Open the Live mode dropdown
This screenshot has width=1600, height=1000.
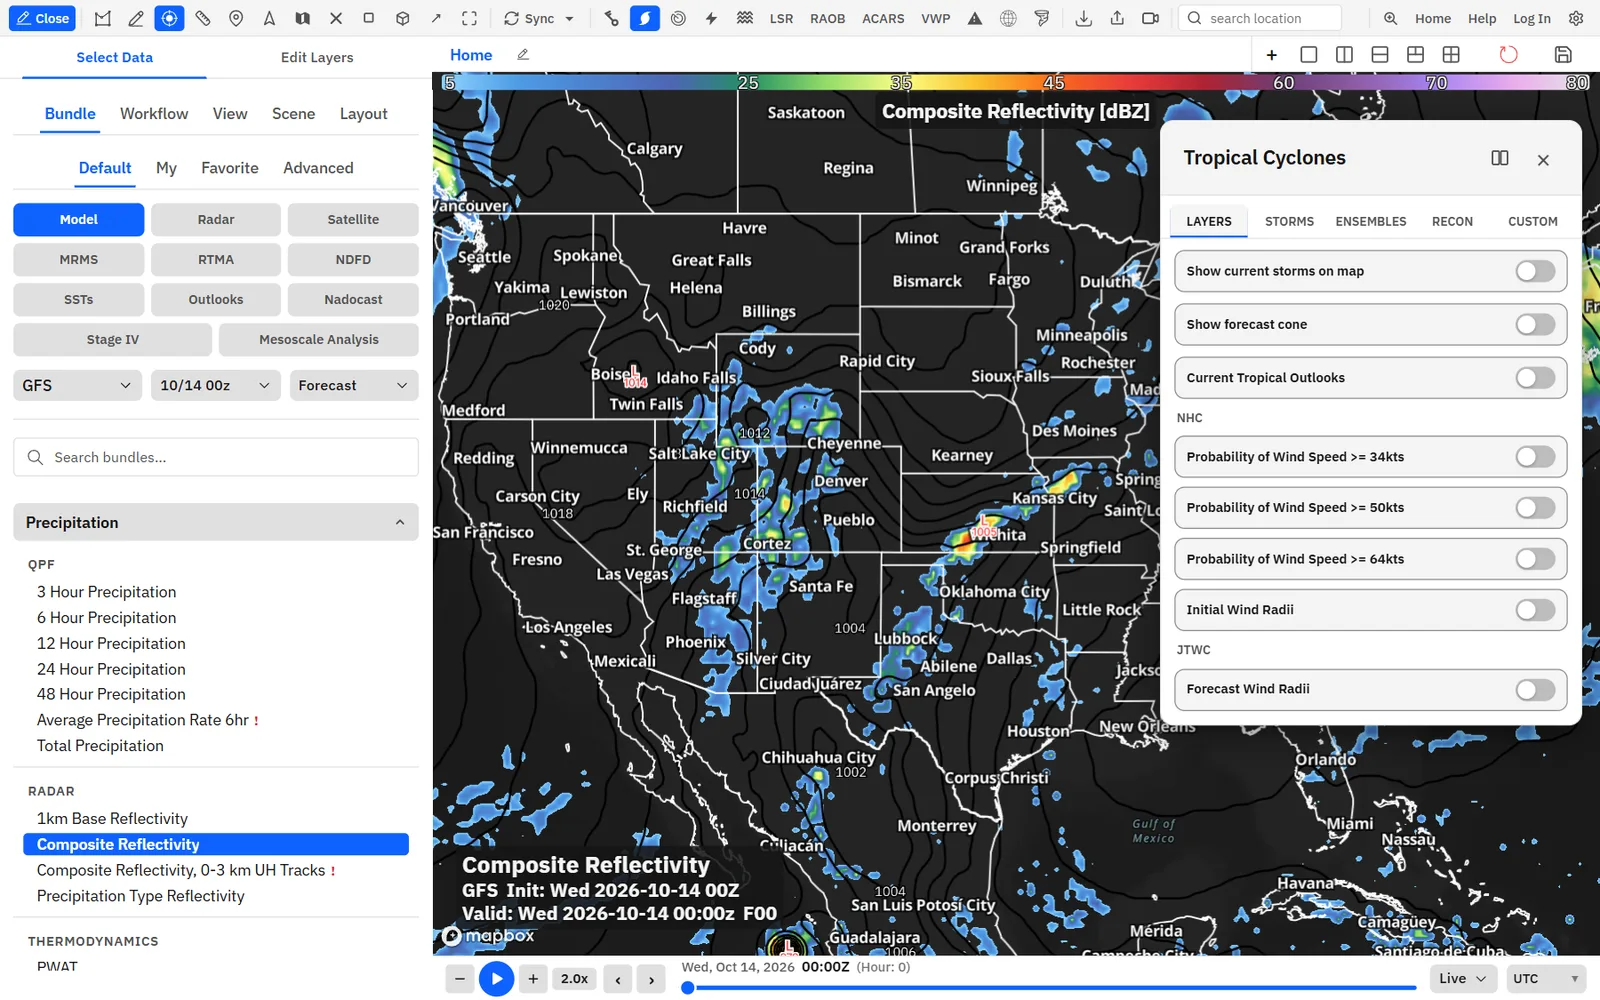pos(1463,978)
